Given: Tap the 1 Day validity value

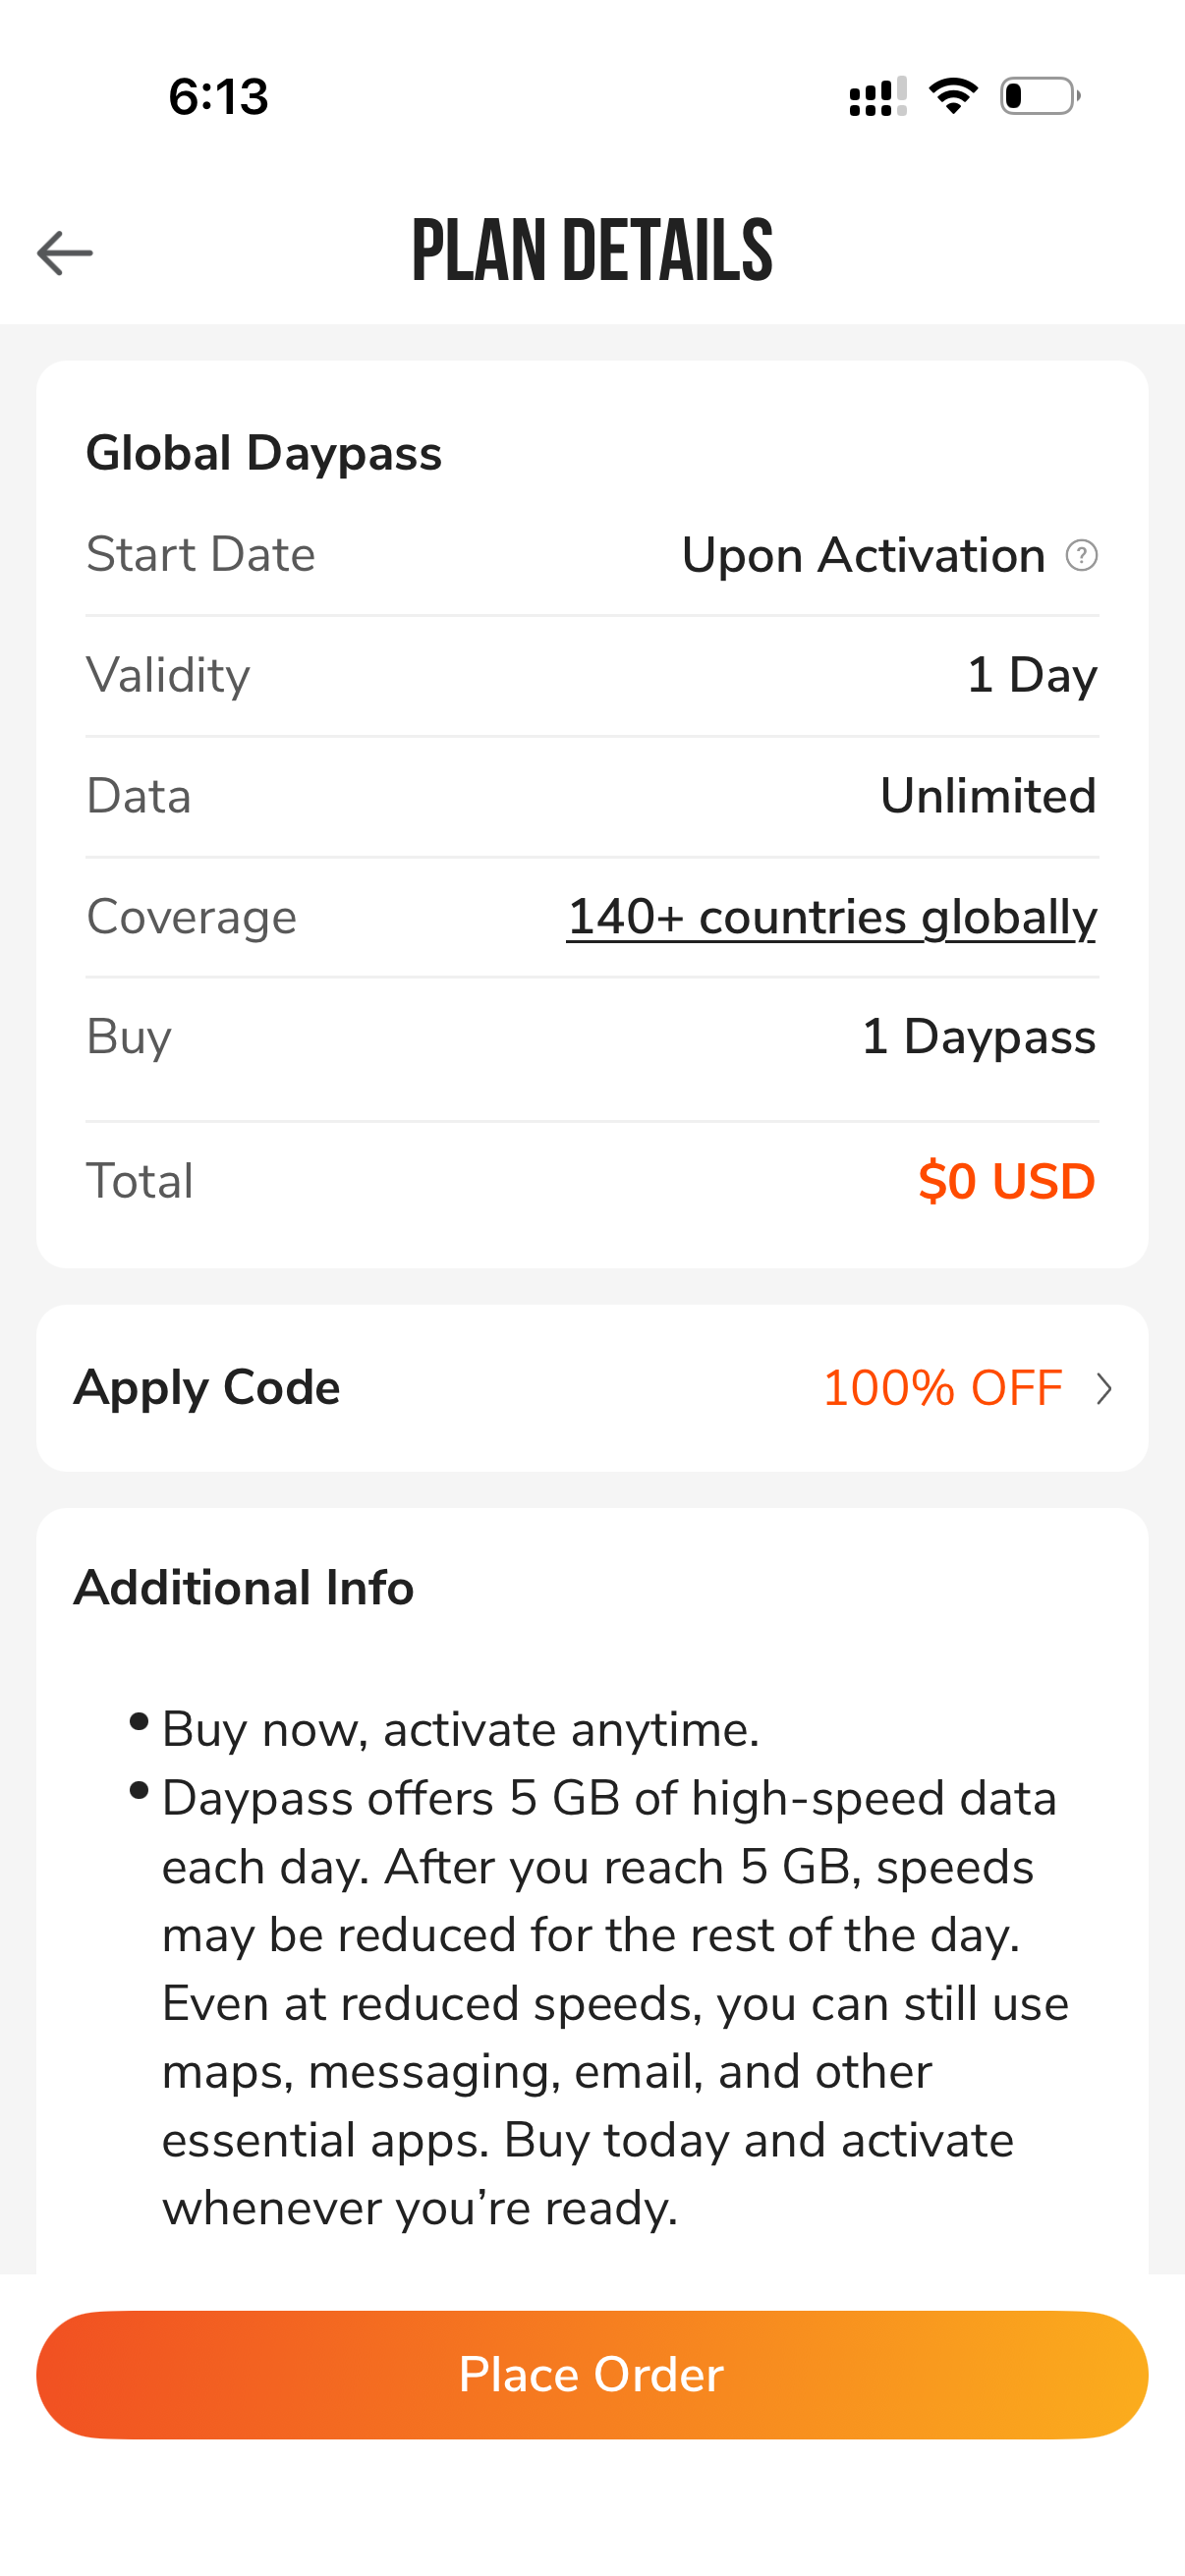Looking at the screenshot, I should [1032, 675].
